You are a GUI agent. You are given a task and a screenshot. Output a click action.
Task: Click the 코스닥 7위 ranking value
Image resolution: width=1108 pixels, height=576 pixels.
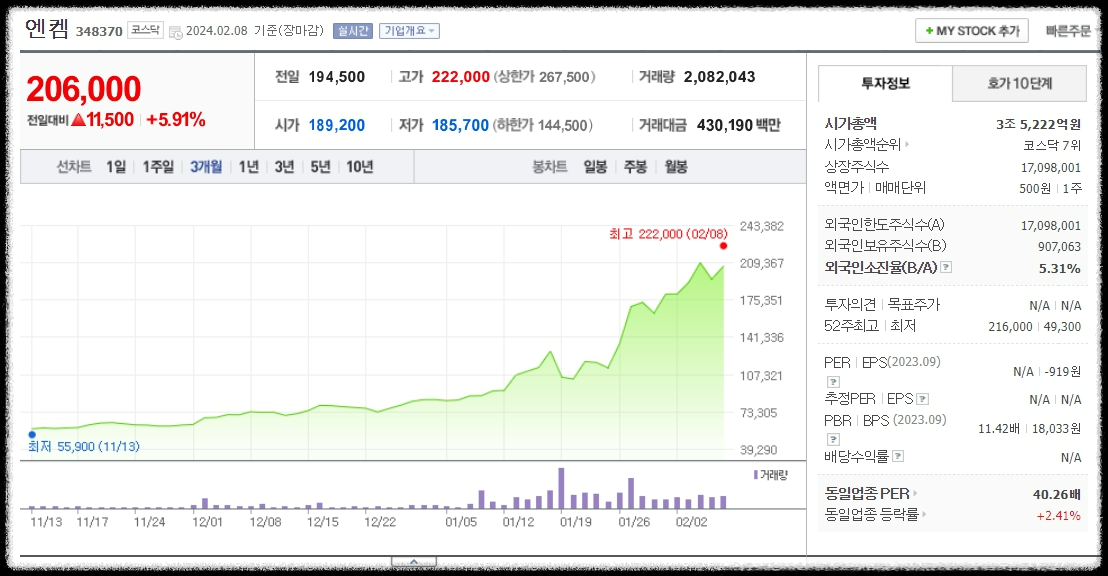tap(1052, 145)
